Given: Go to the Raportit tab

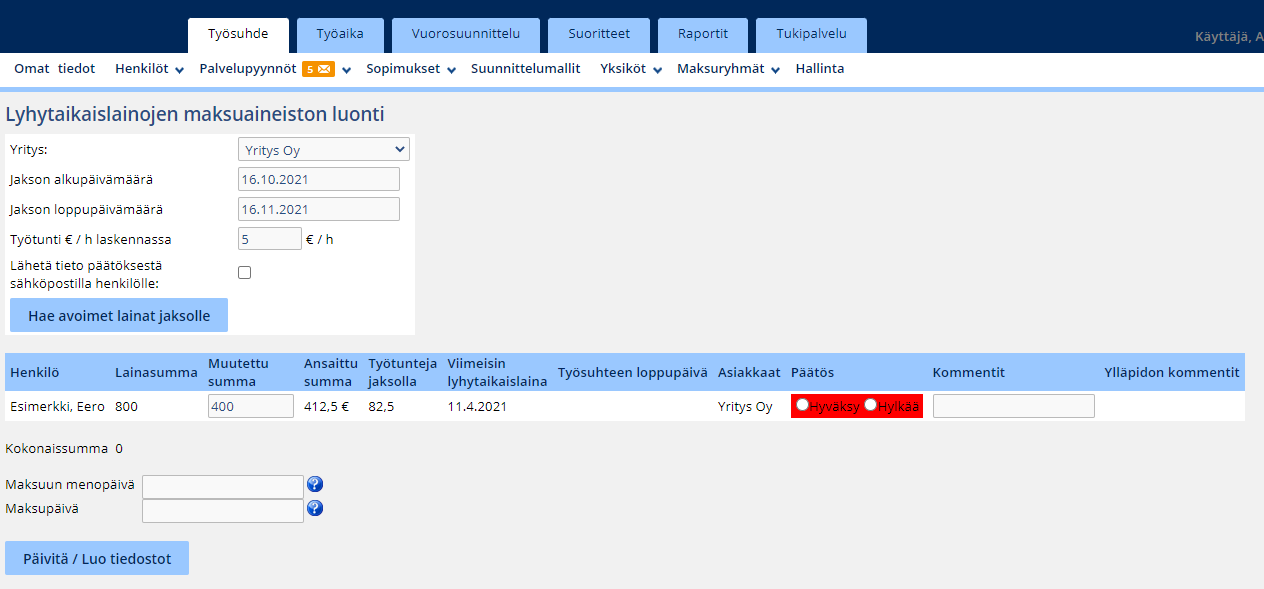Looking at the screenshot, I should [x=703, y=35].
